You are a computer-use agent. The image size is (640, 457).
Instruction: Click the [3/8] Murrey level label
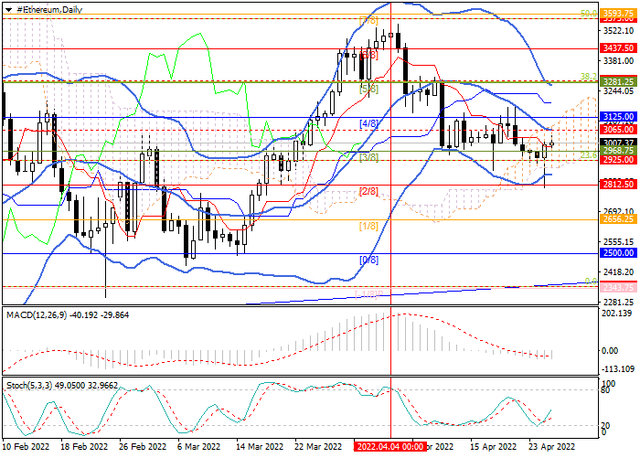point(369,157)
